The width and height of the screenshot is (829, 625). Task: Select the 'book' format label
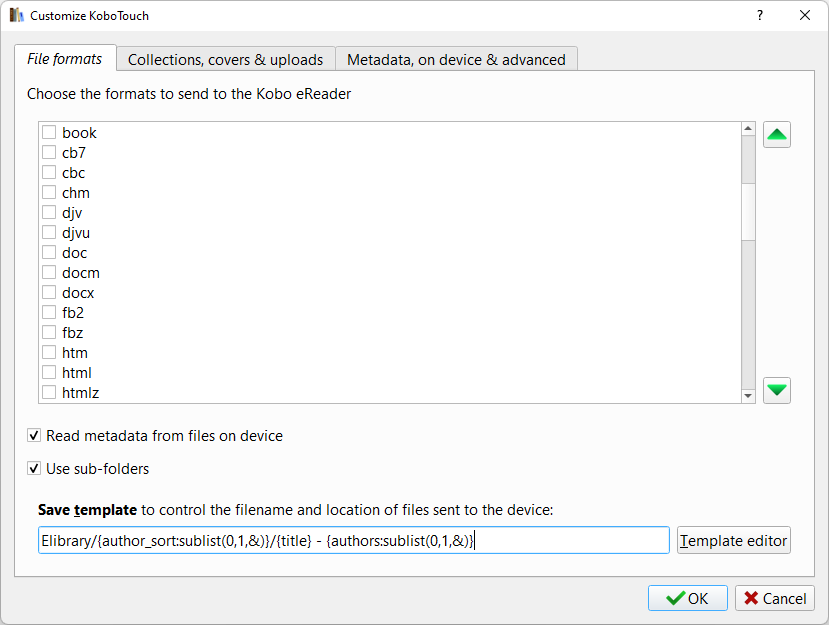click(x=79, y=133)
